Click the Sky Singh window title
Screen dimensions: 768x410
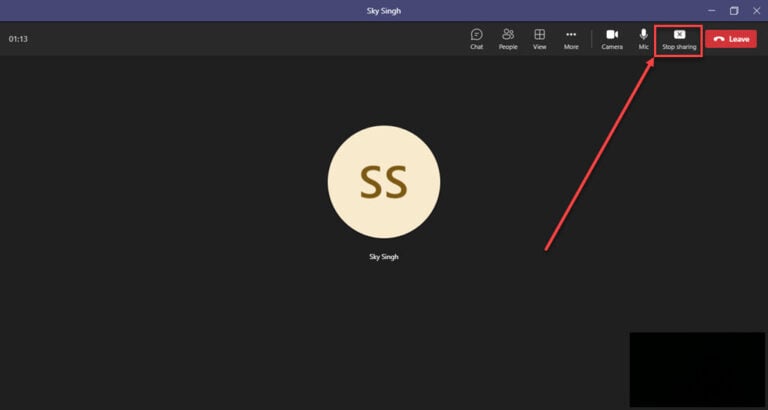coord(384,11)
